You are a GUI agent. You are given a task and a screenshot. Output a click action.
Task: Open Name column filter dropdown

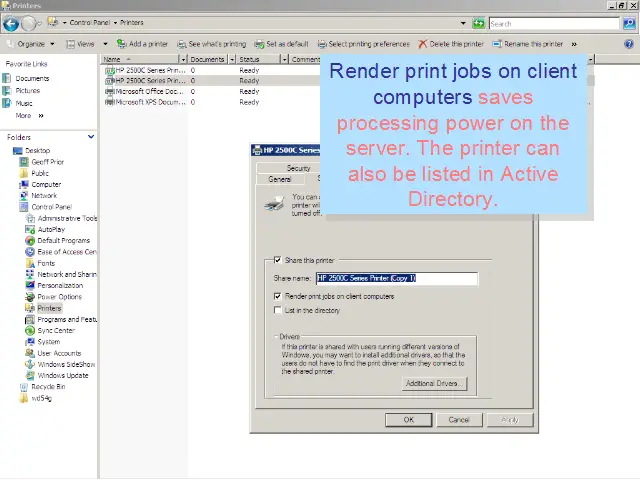point(183,60)
